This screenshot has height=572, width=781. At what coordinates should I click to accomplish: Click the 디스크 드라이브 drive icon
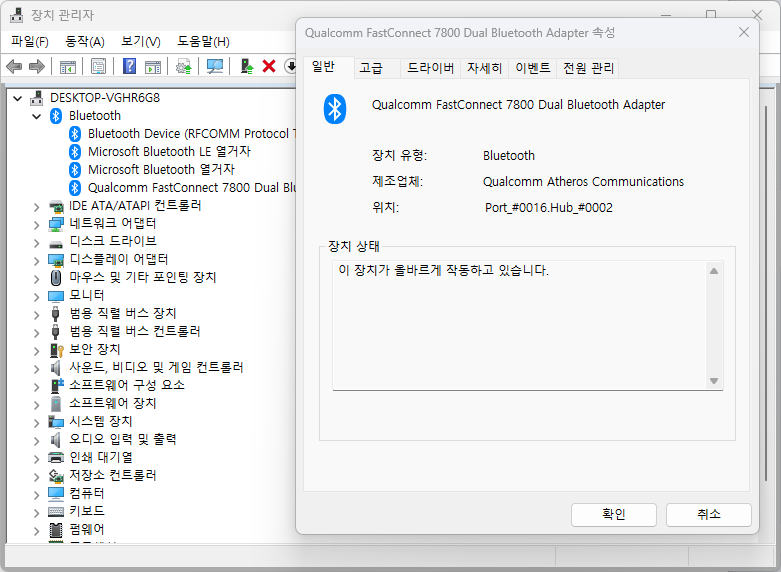56,244
